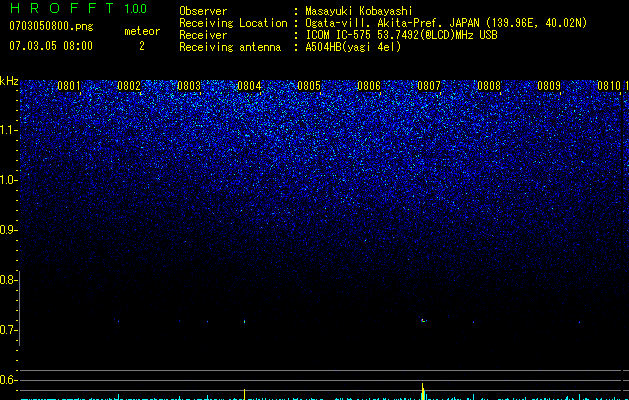This screenshot has height=400, width=629.
Task: Click the location text Ogata-vill. Akita-Pref. JAPAN
Action: [392, 23]
